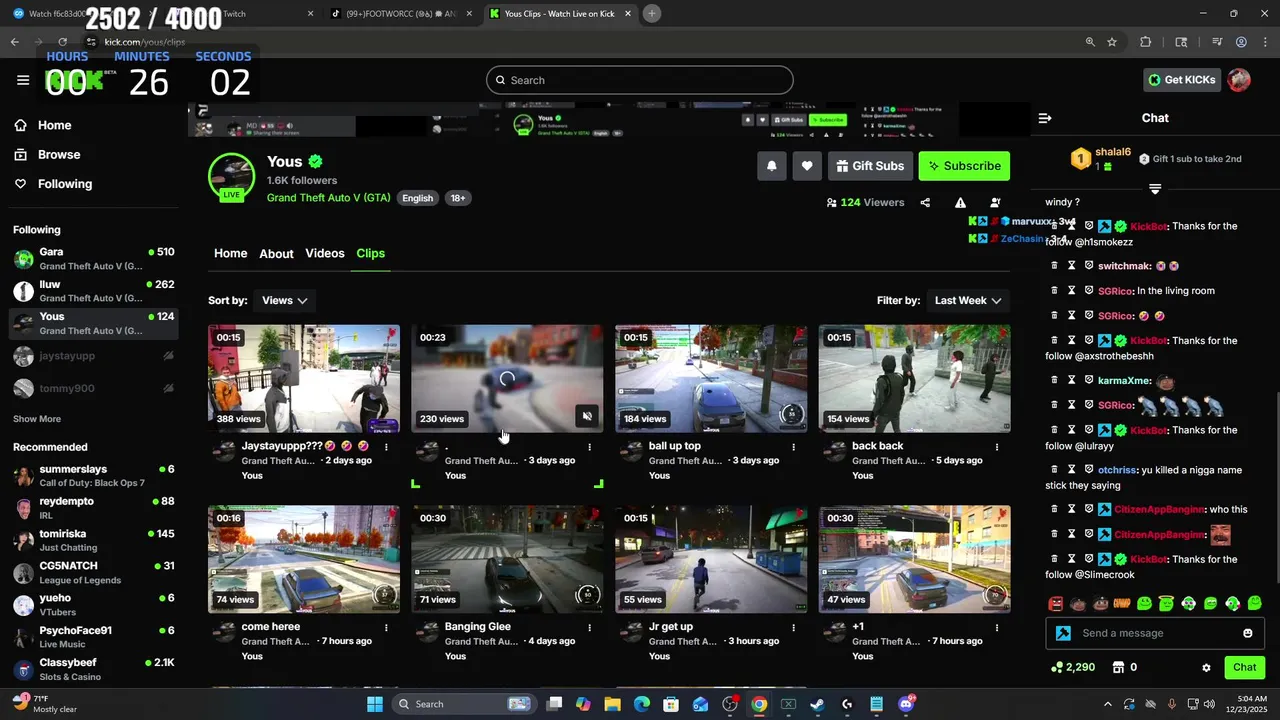Open summerslays in Recommended list
The height and width of the screenshot is (720, 1280).
[94, 476]
